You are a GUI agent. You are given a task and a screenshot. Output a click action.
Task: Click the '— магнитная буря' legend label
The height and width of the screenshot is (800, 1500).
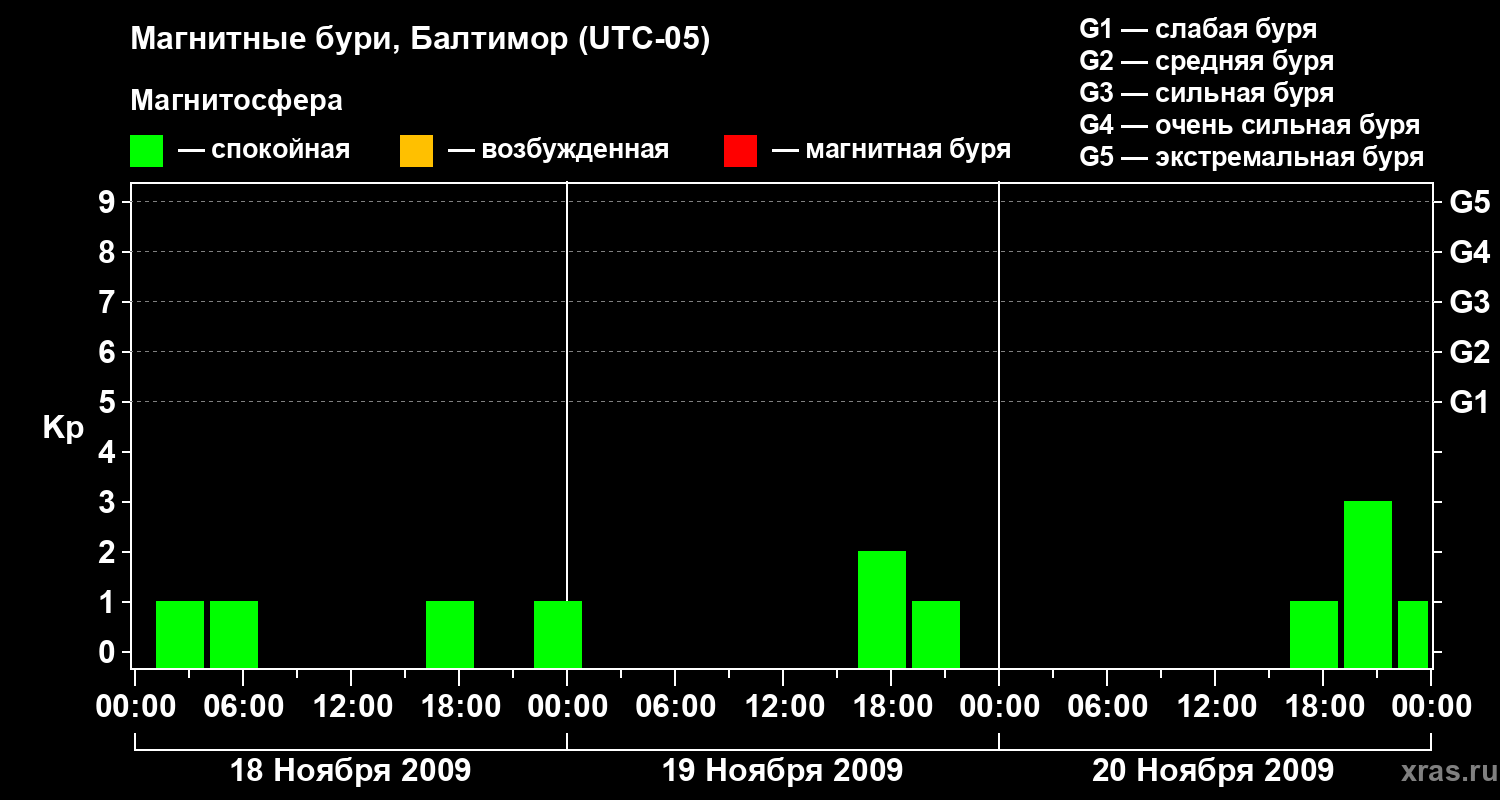tap(891, 150)
